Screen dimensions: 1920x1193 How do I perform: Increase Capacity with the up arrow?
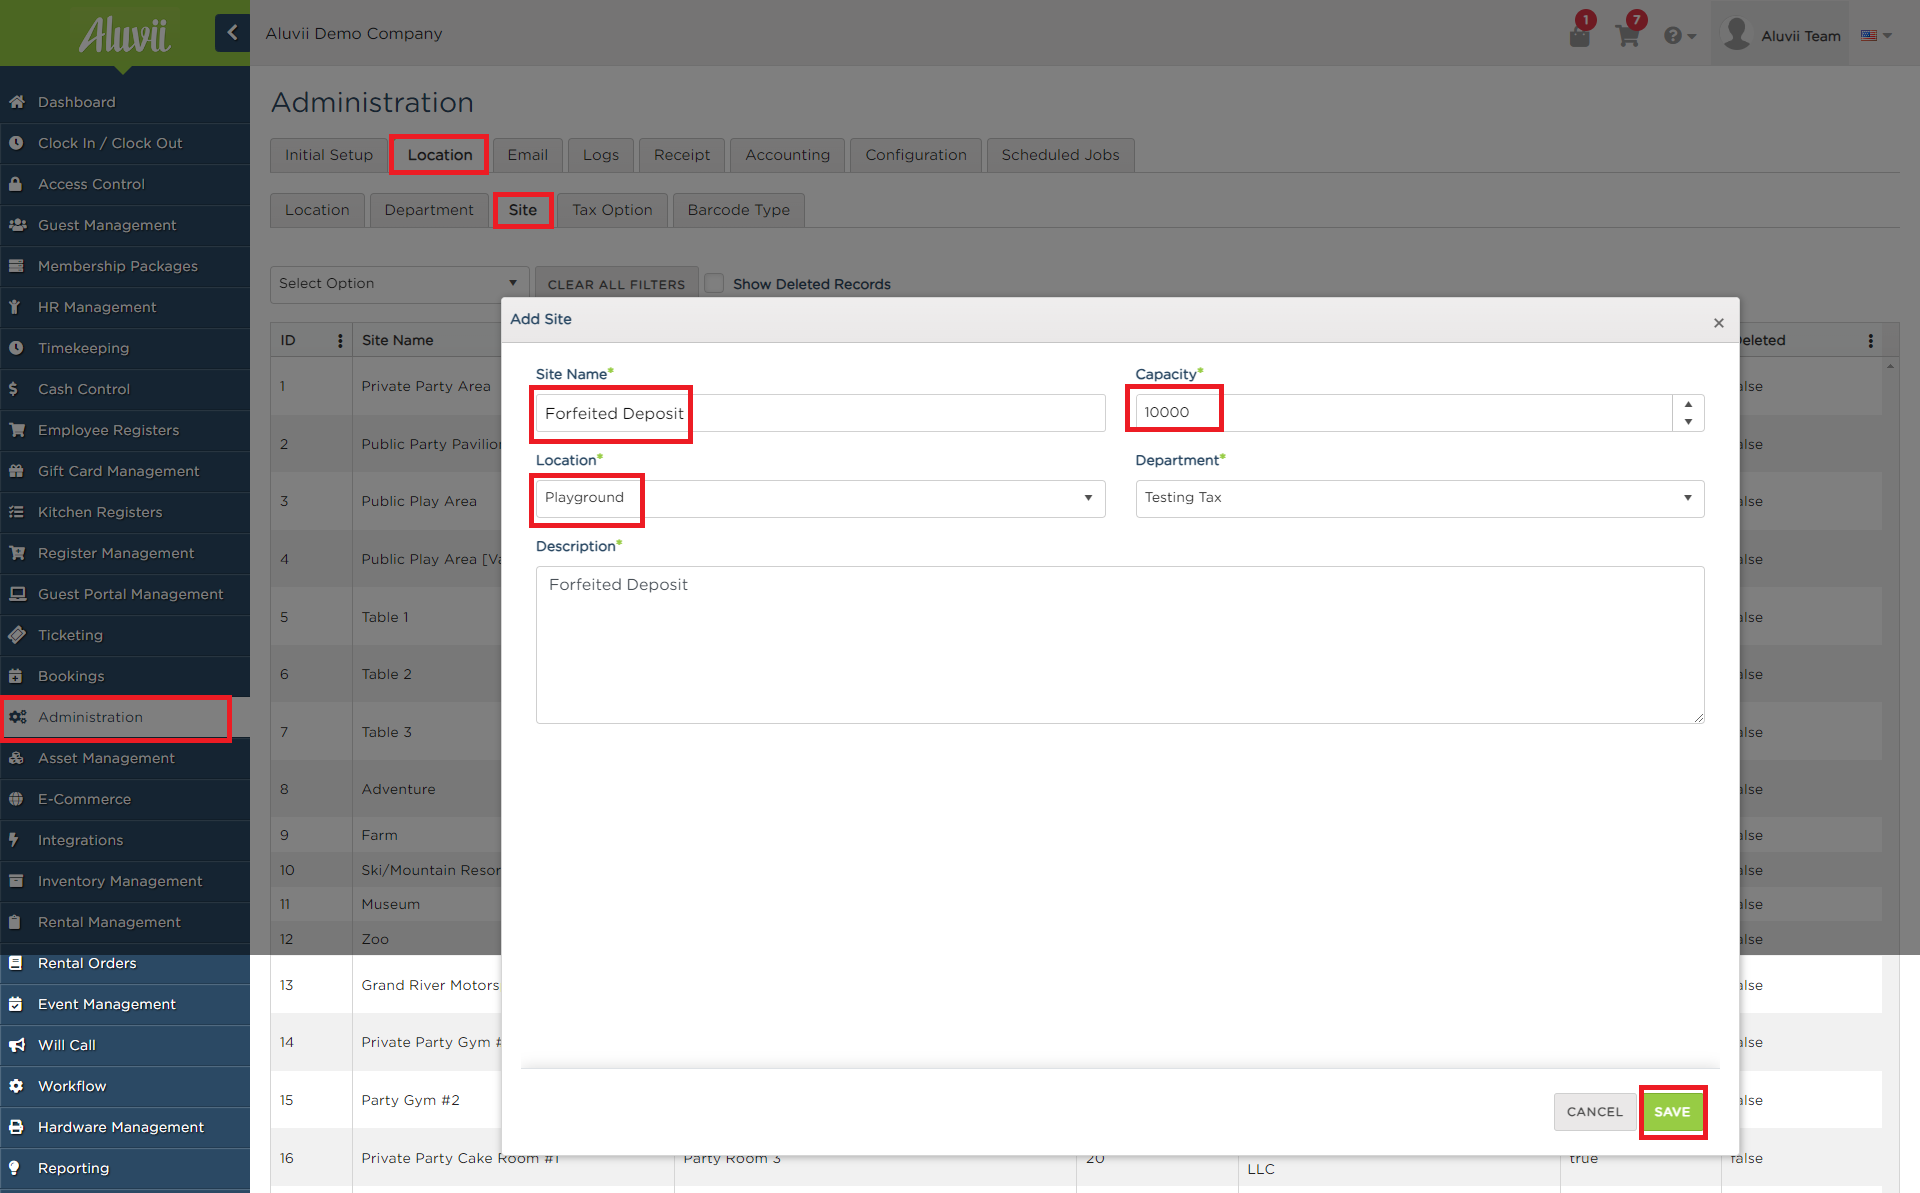click(x=1688, y=405)
